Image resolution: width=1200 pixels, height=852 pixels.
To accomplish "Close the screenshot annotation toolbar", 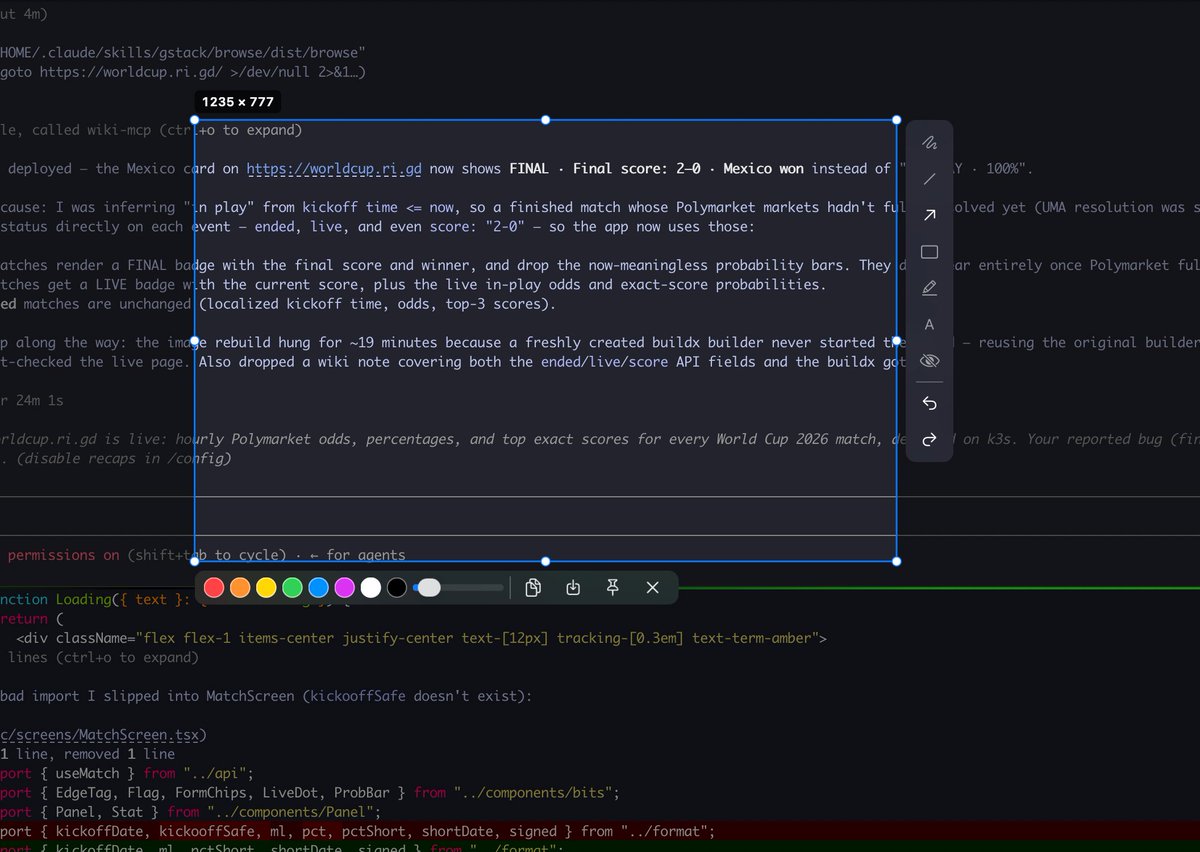I will [x=653, y=588].
